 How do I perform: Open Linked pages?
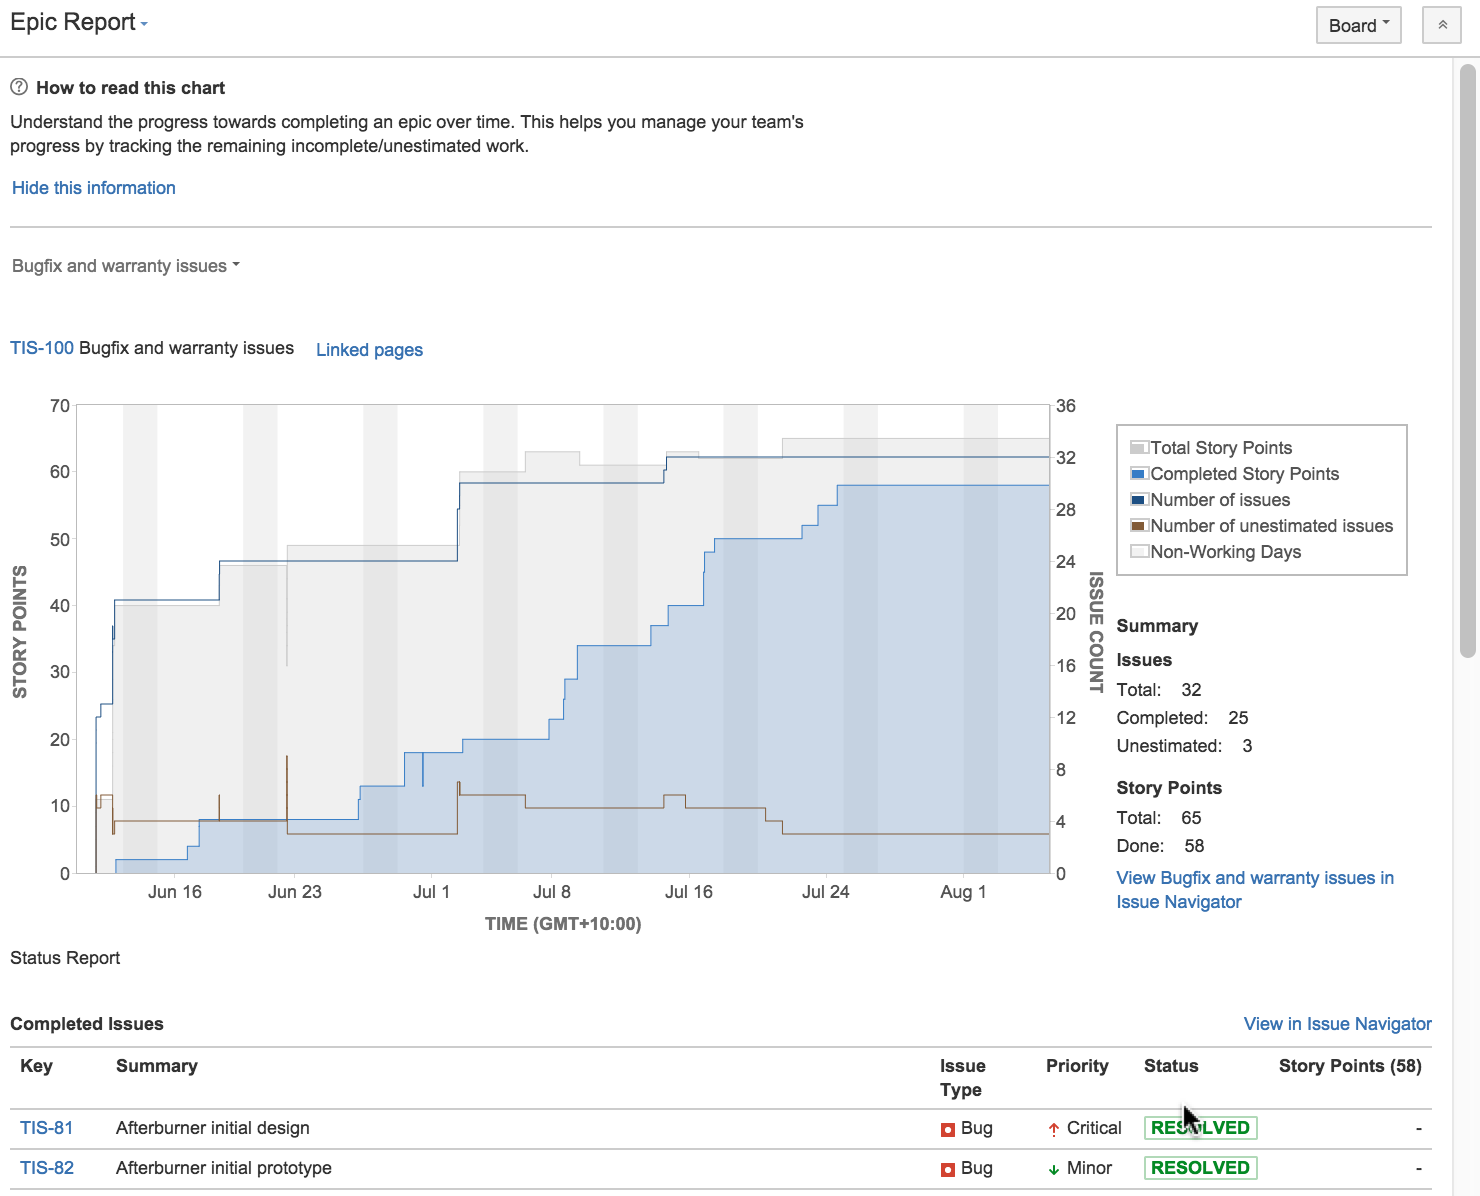pos(369,350)
